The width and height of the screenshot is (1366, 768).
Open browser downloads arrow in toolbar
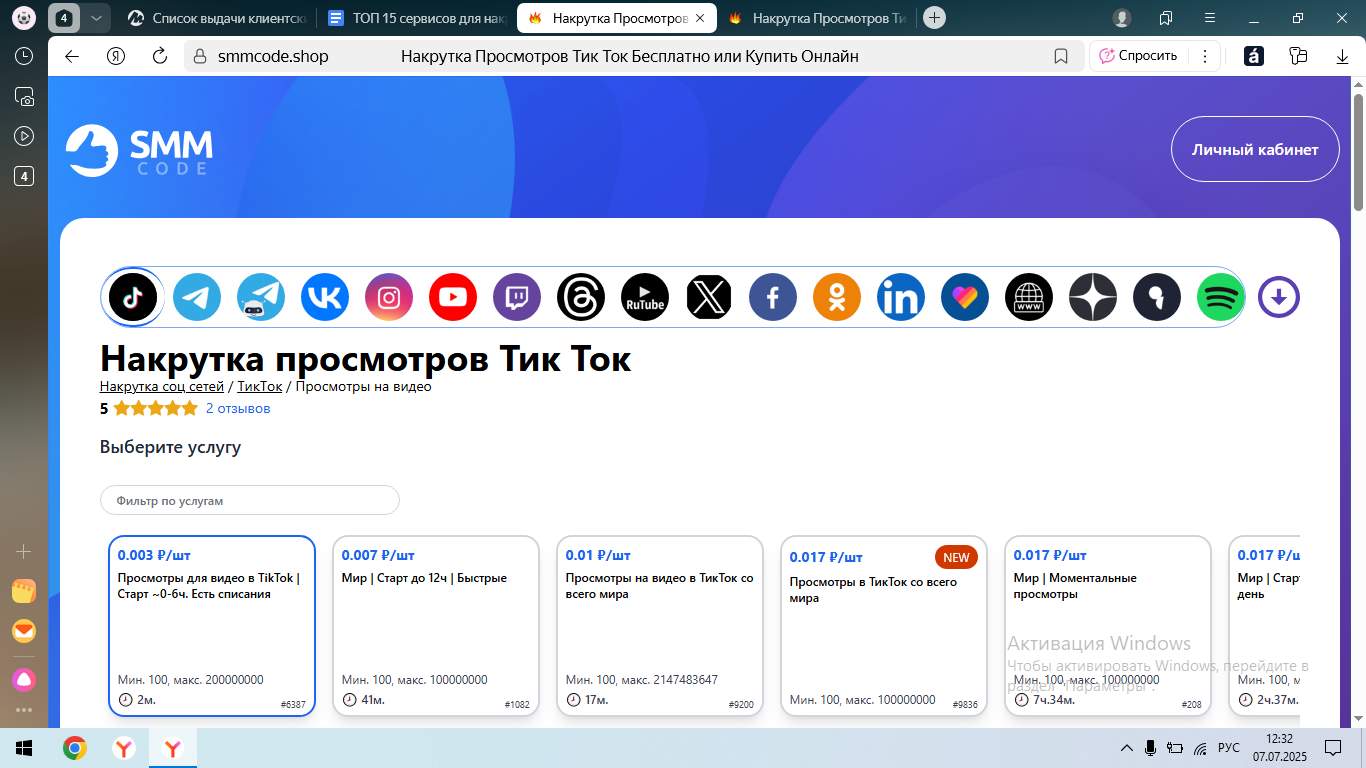coord(1342,57)
